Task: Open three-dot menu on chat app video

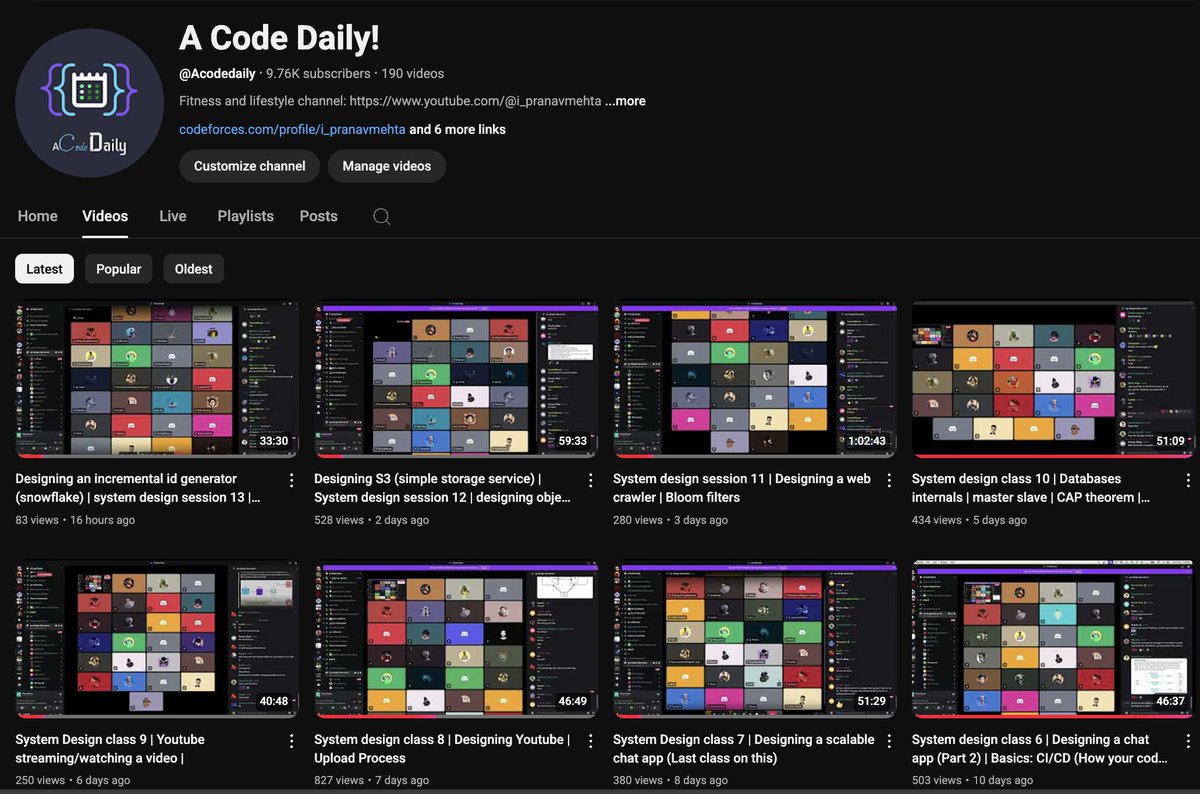Action: point(1188,741)
